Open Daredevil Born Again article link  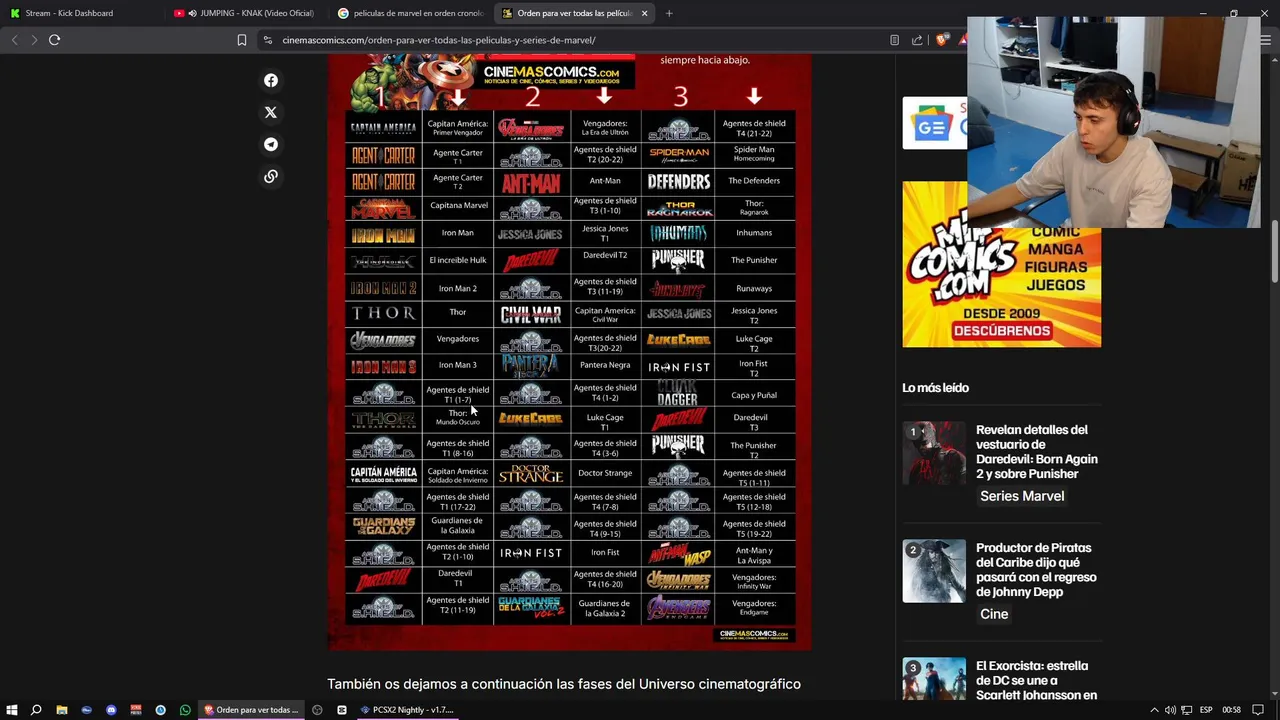(1036, 452)
